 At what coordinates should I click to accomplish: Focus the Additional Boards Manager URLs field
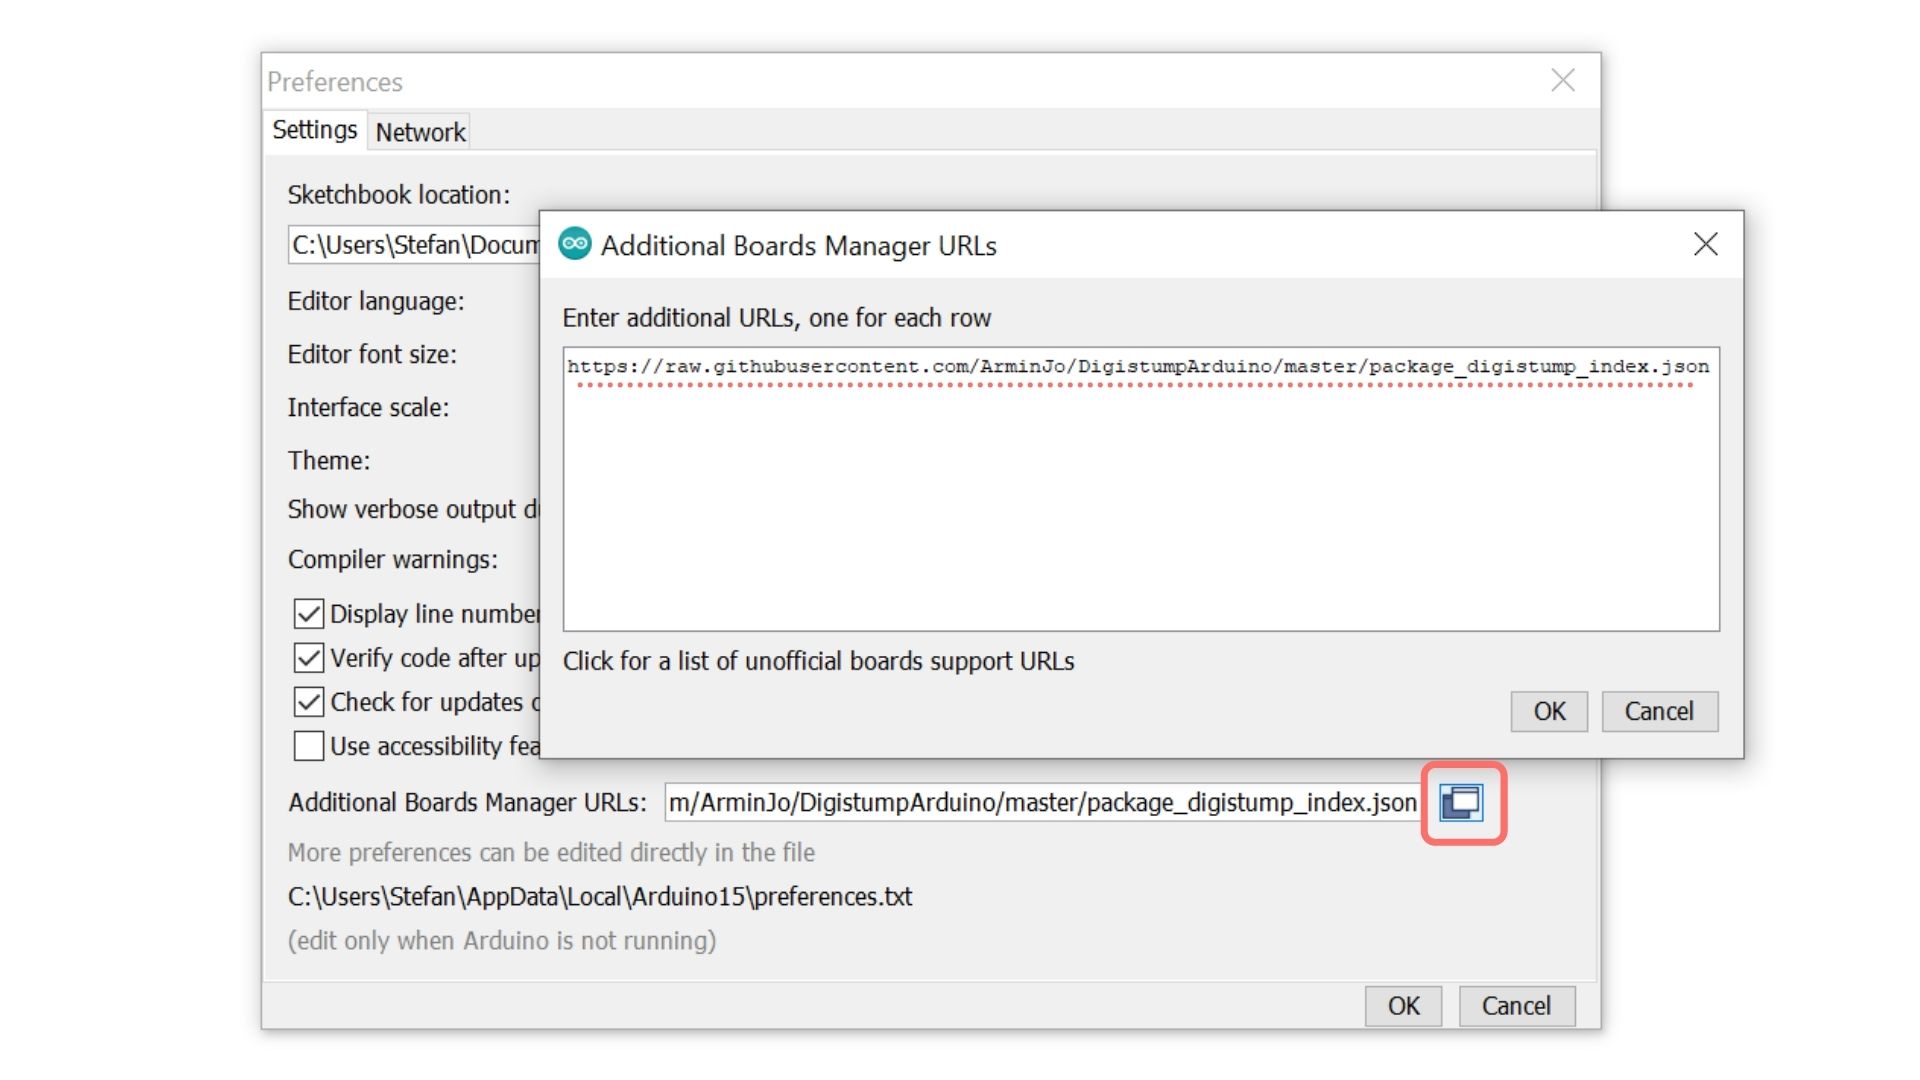(1043, 803)
